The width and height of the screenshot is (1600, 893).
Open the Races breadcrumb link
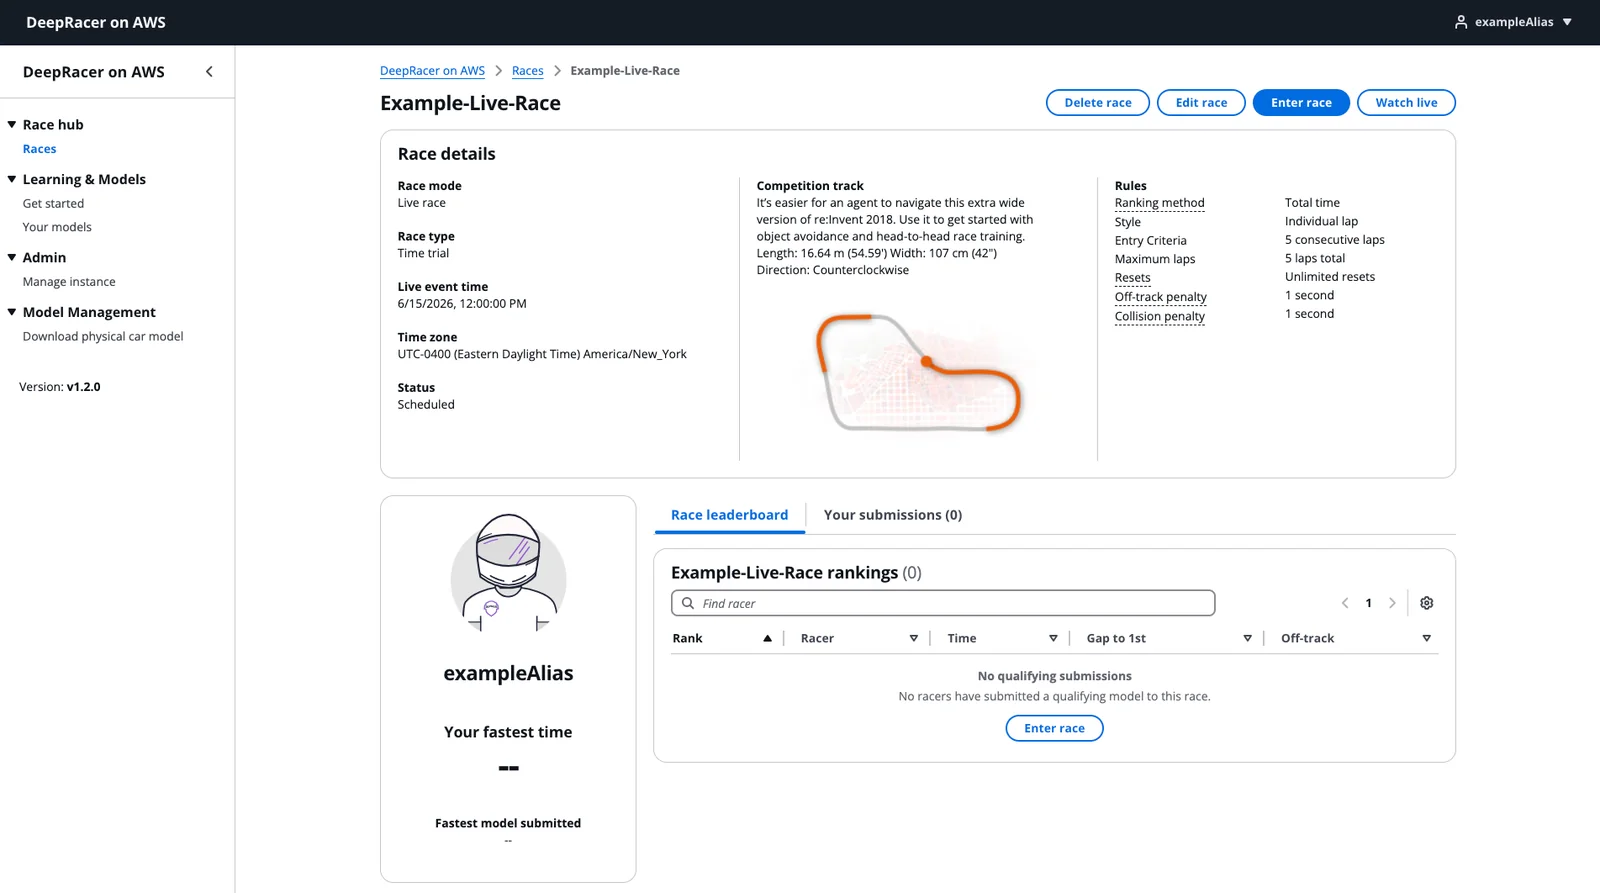(x=527, y=71)
